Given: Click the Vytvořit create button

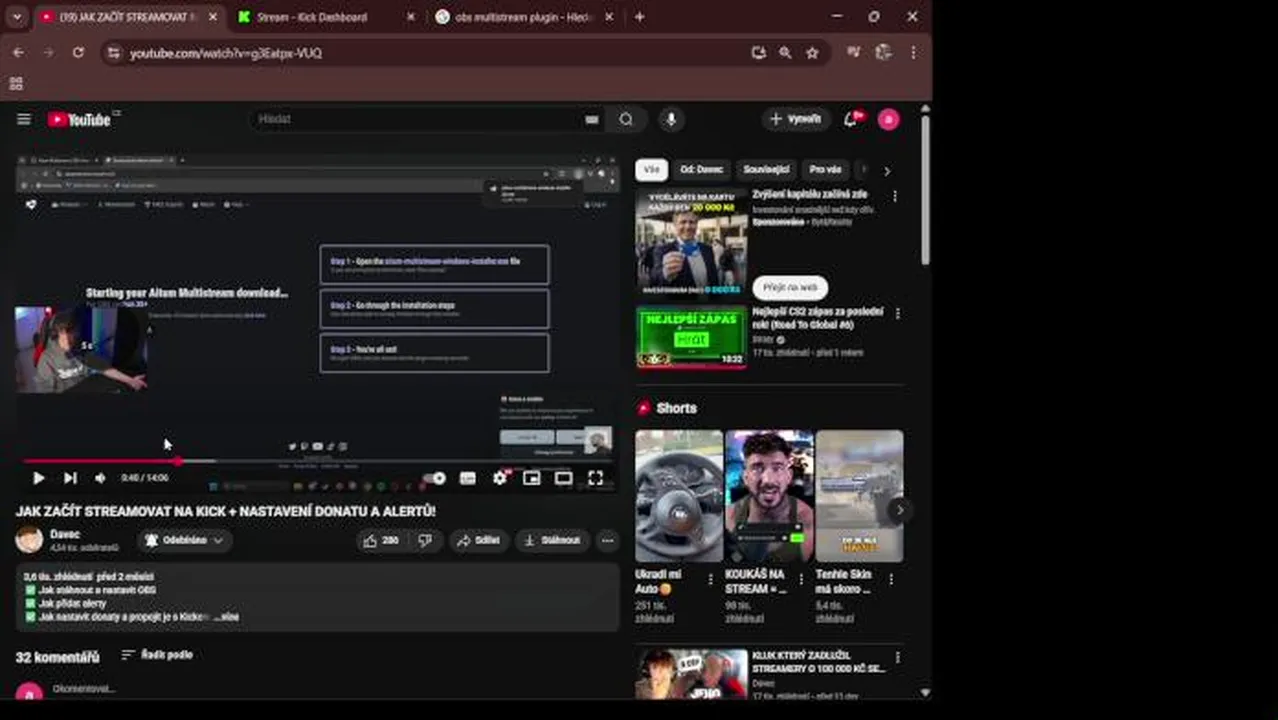Looking at the screenshot, I should point(796,119).
